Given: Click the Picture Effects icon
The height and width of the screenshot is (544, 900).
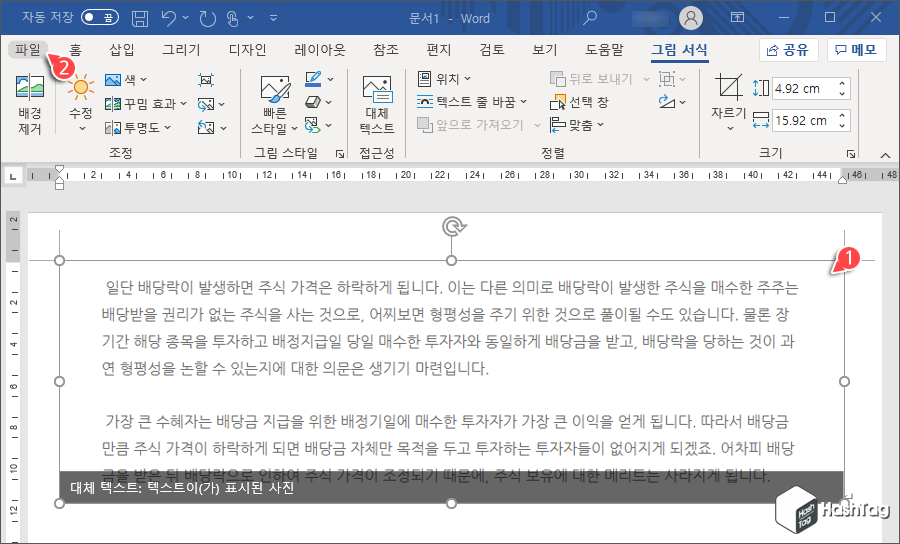Looking at the screenshot, I should 312,102.
